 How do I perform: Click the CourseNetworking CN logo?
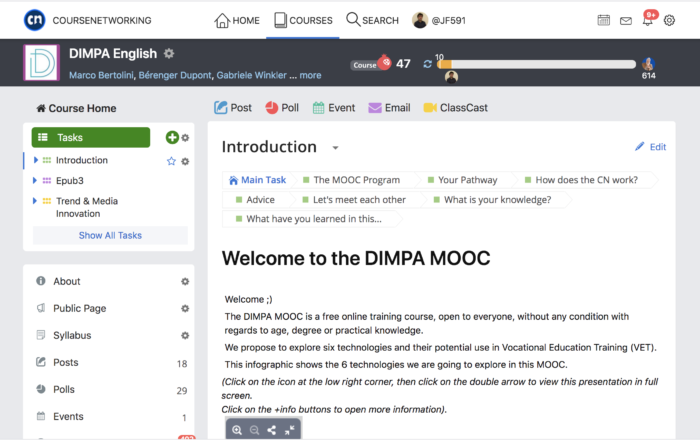34,20
